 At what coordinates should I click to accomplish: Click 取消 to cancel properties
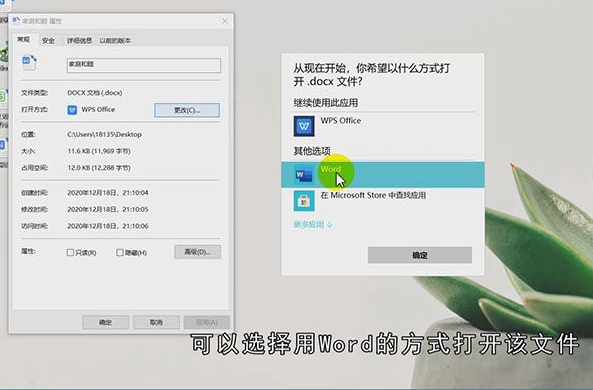coord(156,322)
